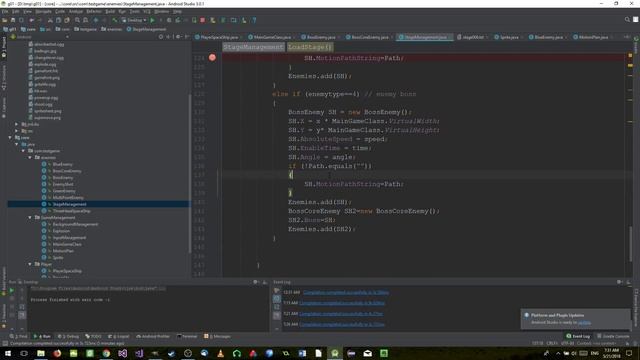Click the Event Log panel gear icon
Screen dimensions: 640x360
(620, 282)
